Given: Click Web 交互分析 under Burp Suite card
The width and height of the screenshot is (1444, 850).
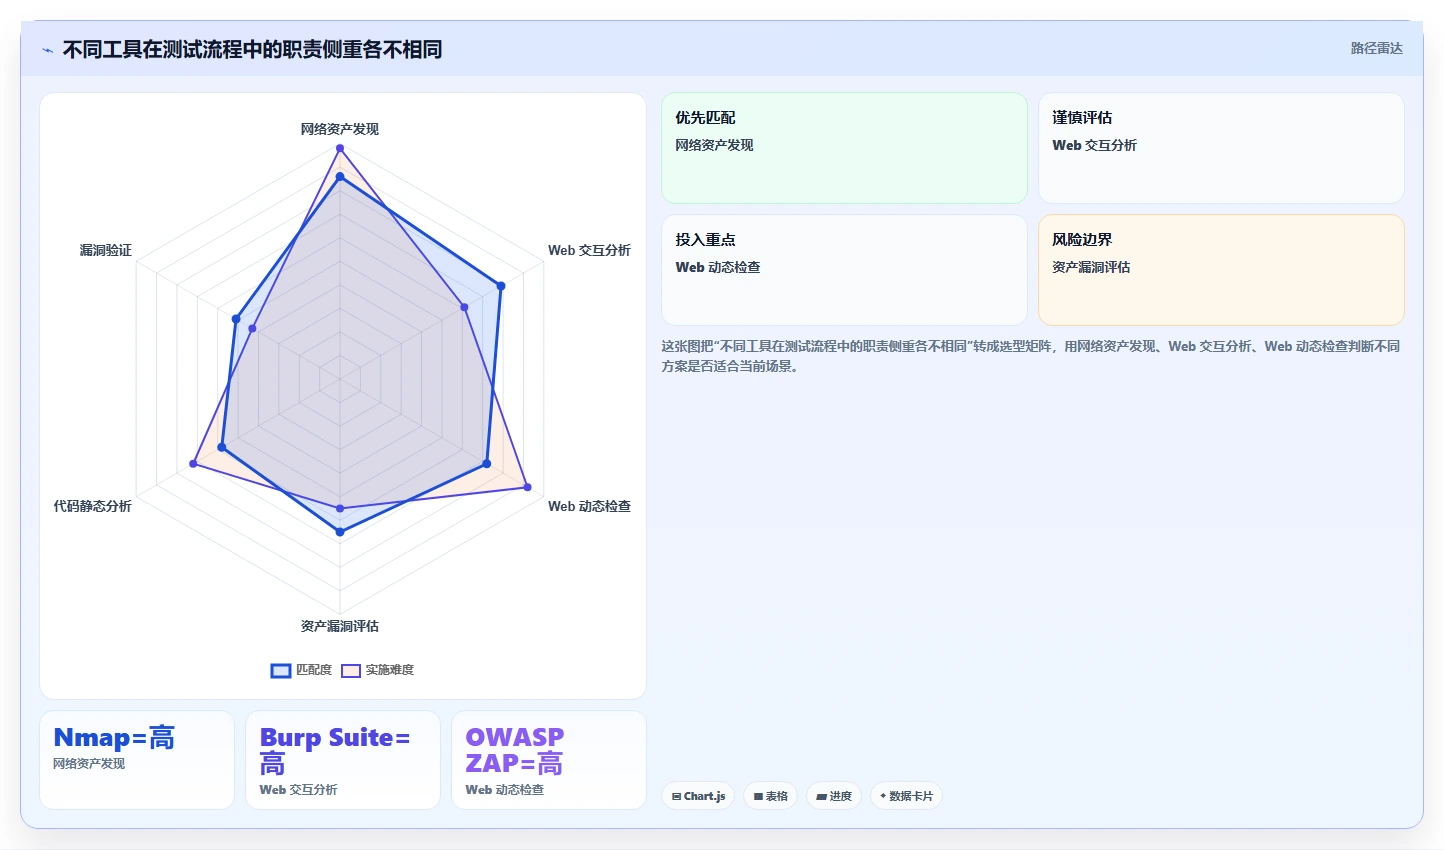Looking at the screenshot, I should 298,790.
